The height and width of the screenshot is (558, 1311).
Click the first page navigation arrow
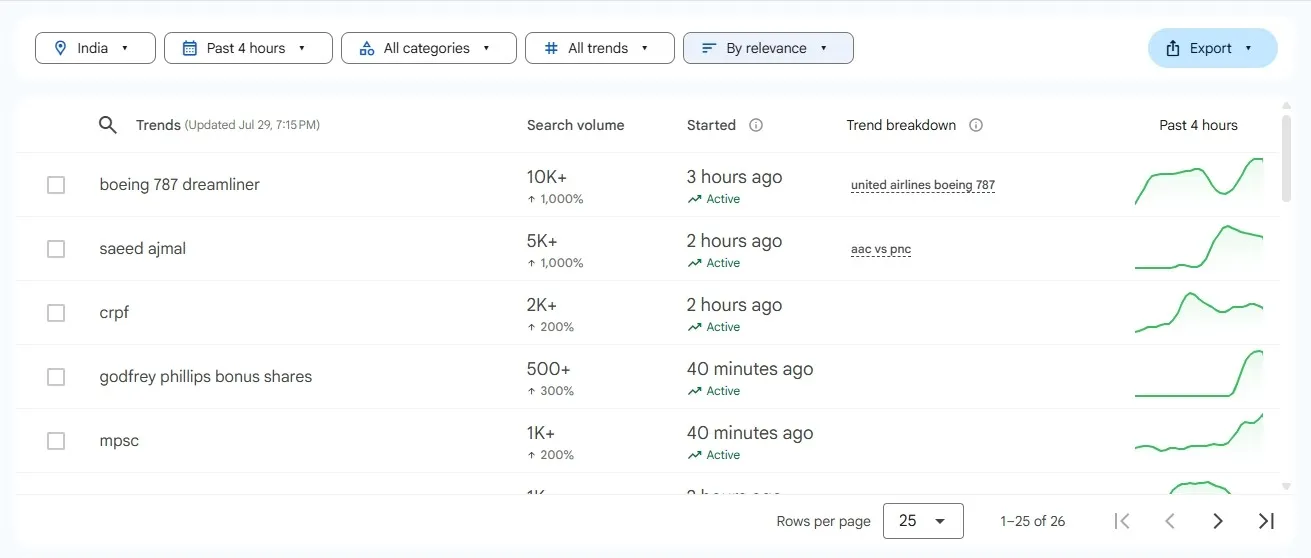tap(1122, 520)
